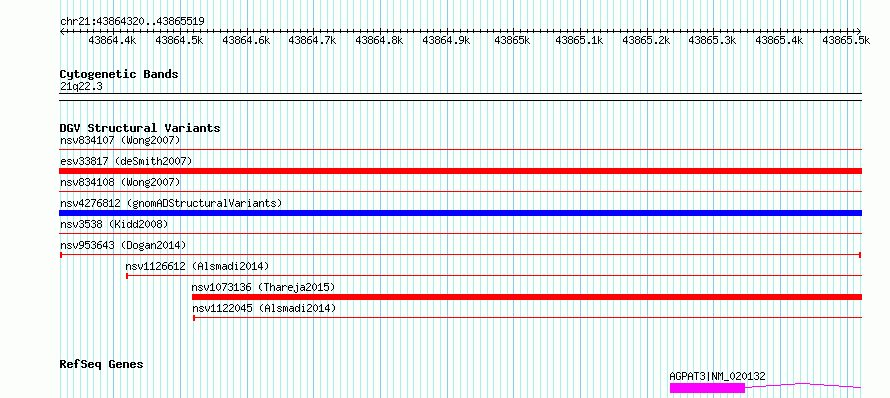Select the 43865.5k ruler tick label
The height and width of the screenshot is (398, 890).
point(846,40)
